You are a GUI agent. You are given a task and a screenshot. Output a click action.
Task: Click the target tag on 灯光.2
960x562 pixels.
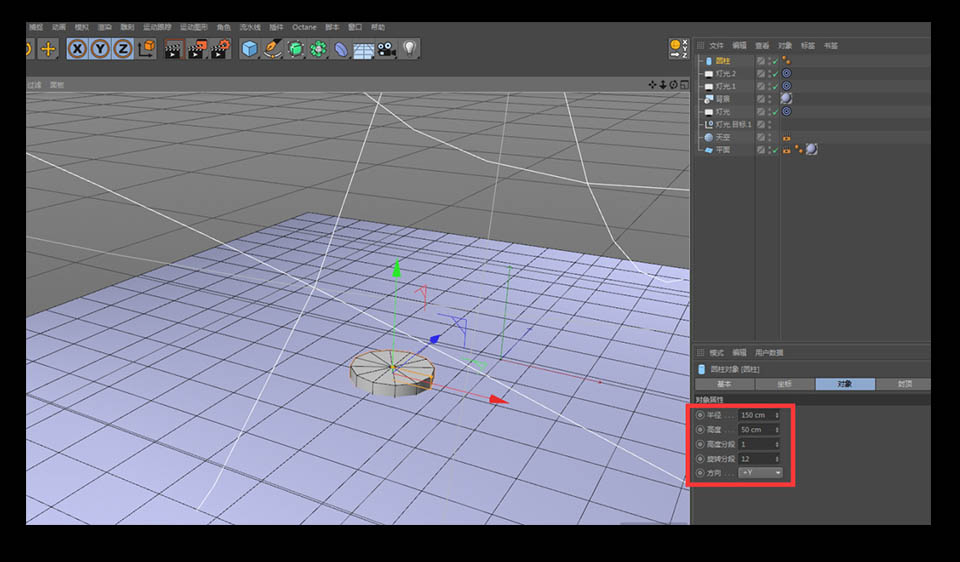(x=787, y=73)
